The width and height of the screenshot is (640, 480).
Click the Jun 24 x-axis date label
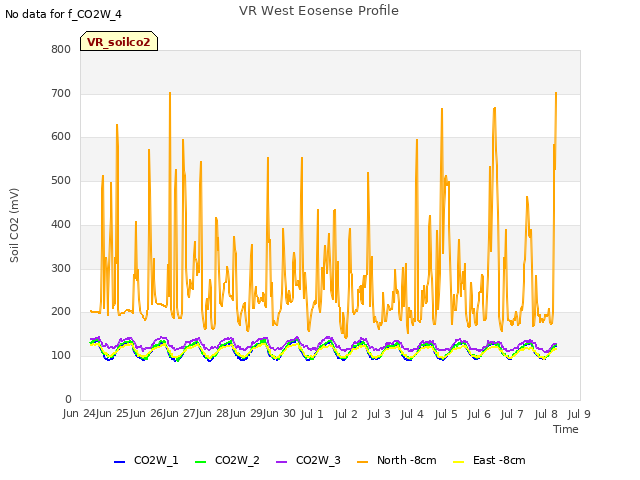click(x=79, y=413)
